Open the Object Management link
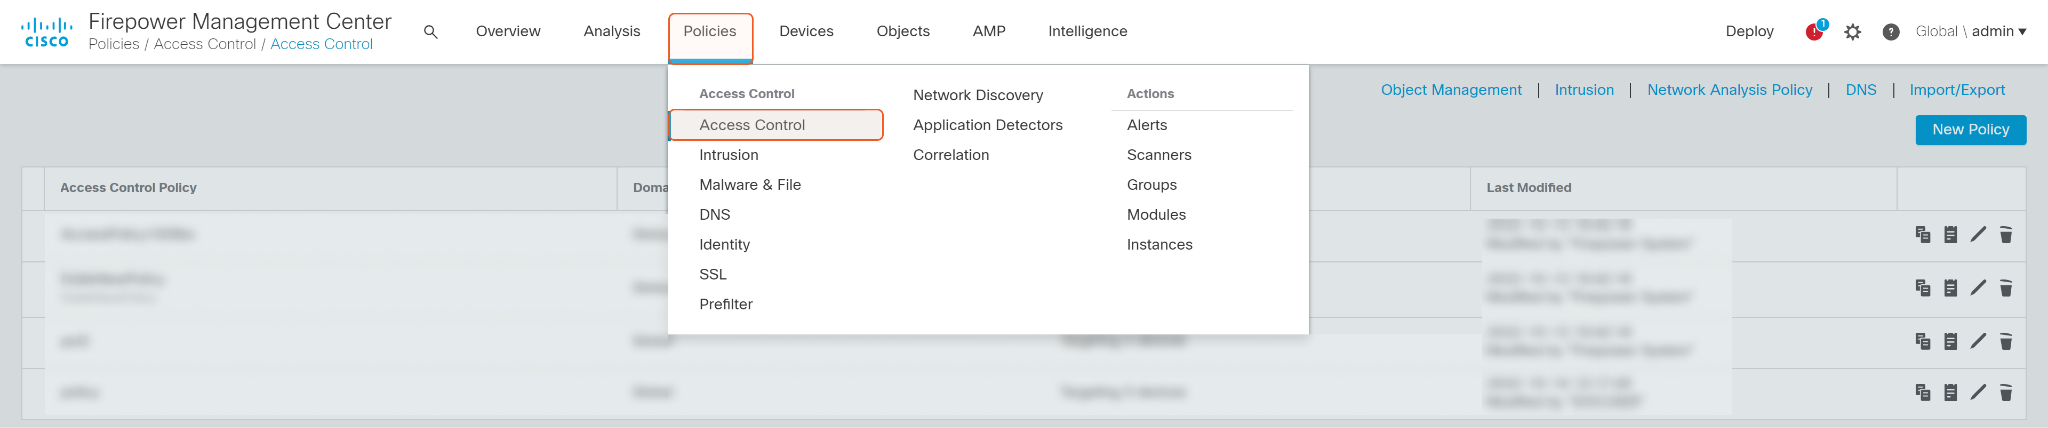Screen dimensions: 2048x428 (x=1451, y=90)
